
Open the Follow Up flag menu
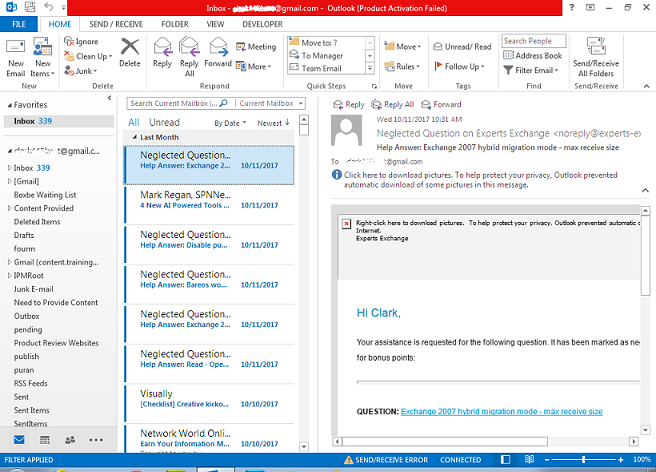tap(459, 66)
